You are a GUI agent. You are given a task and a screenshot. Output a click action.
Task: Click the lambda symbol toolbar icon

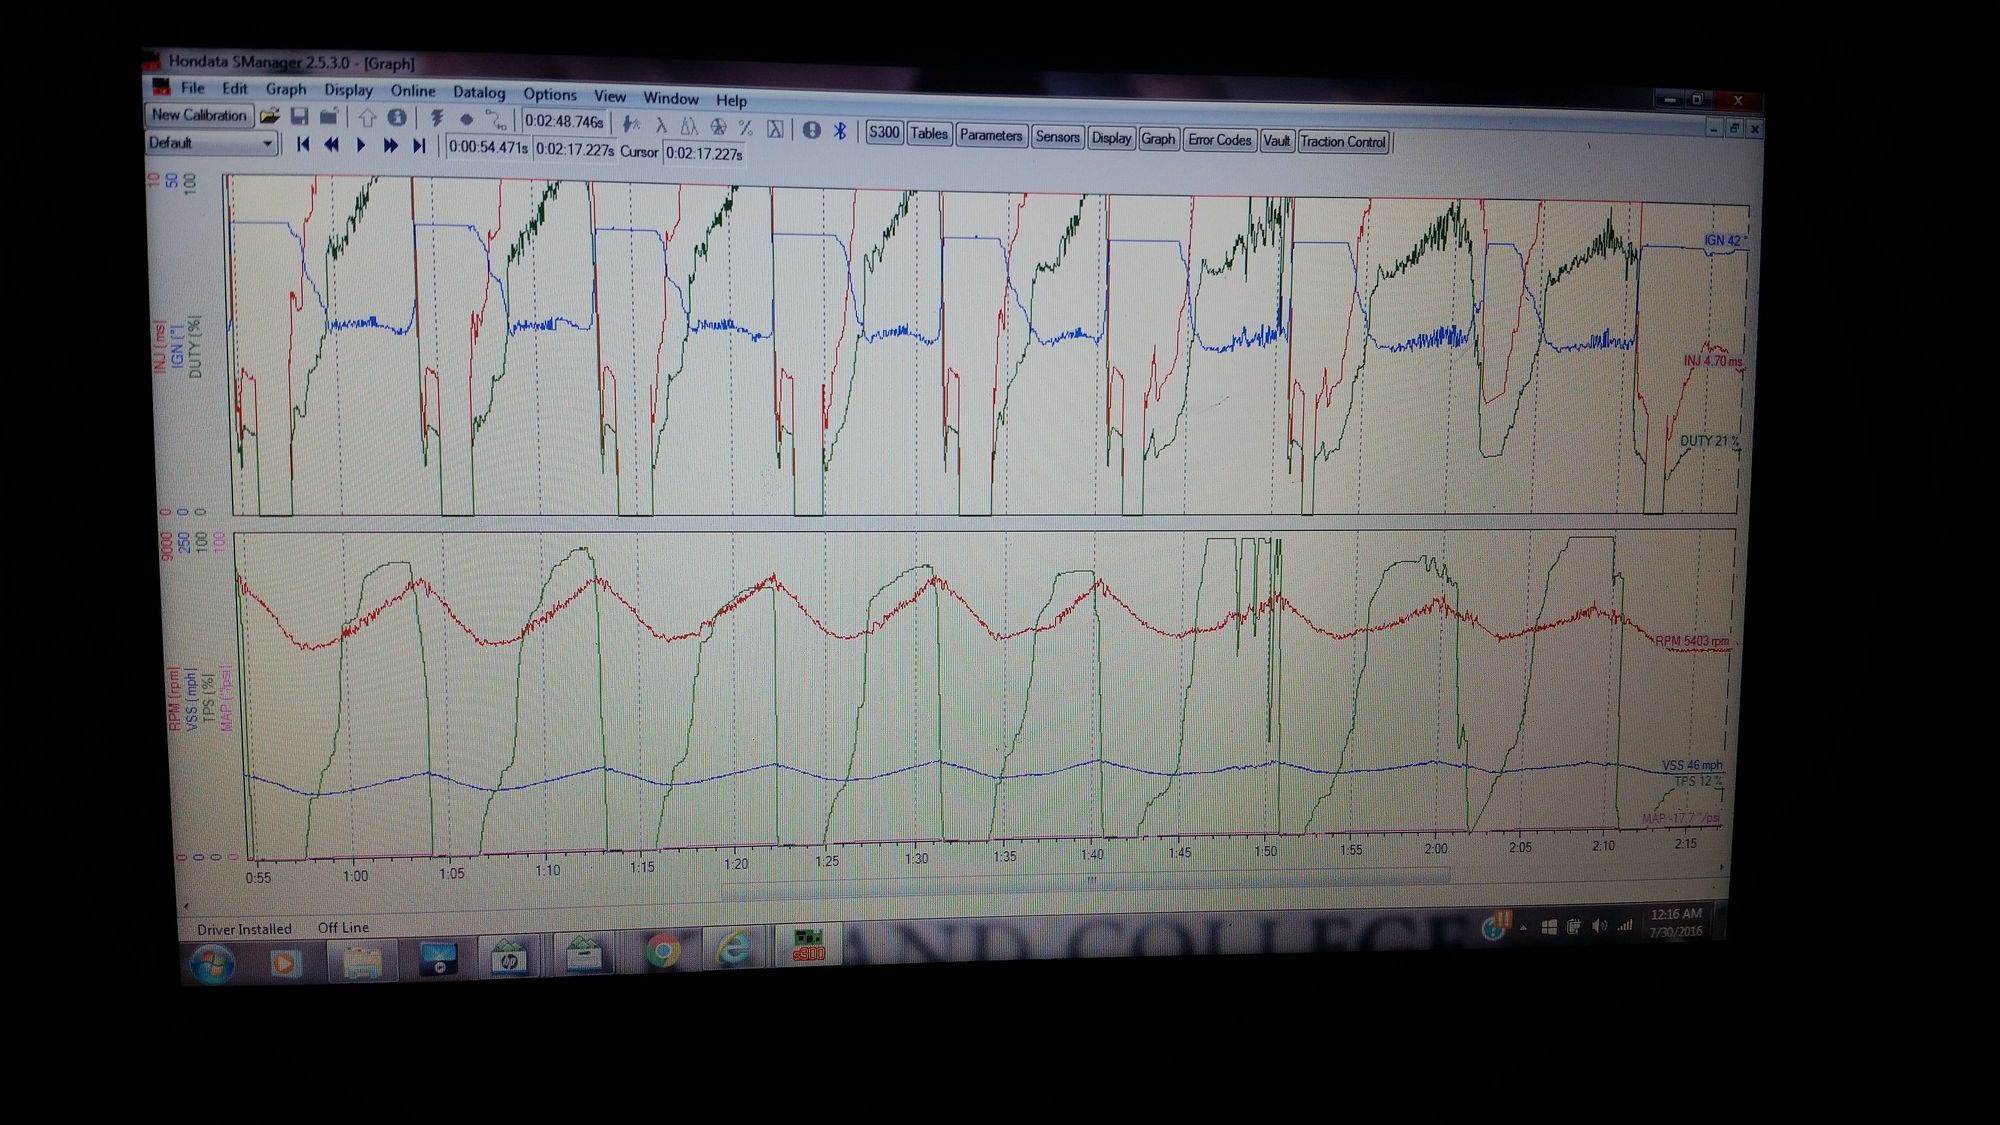[660, 126]
